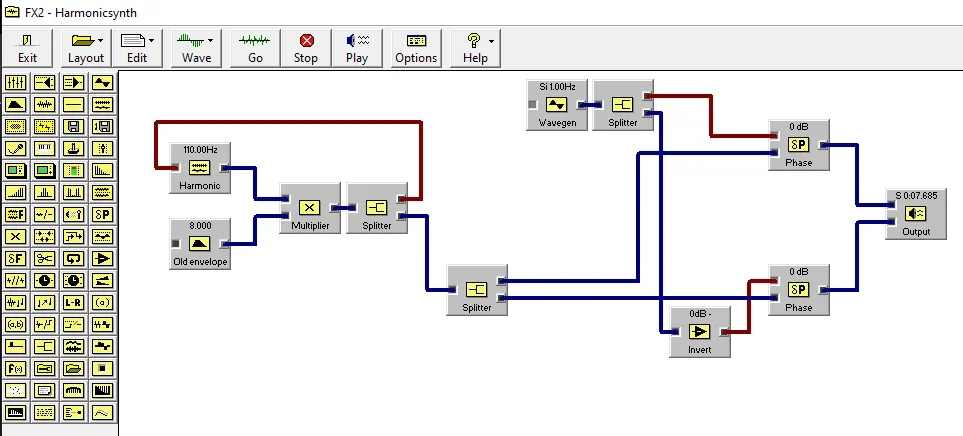Open the Options toolbar button
963x436 pixels.
pyautogui.click(x=416, y=48)
